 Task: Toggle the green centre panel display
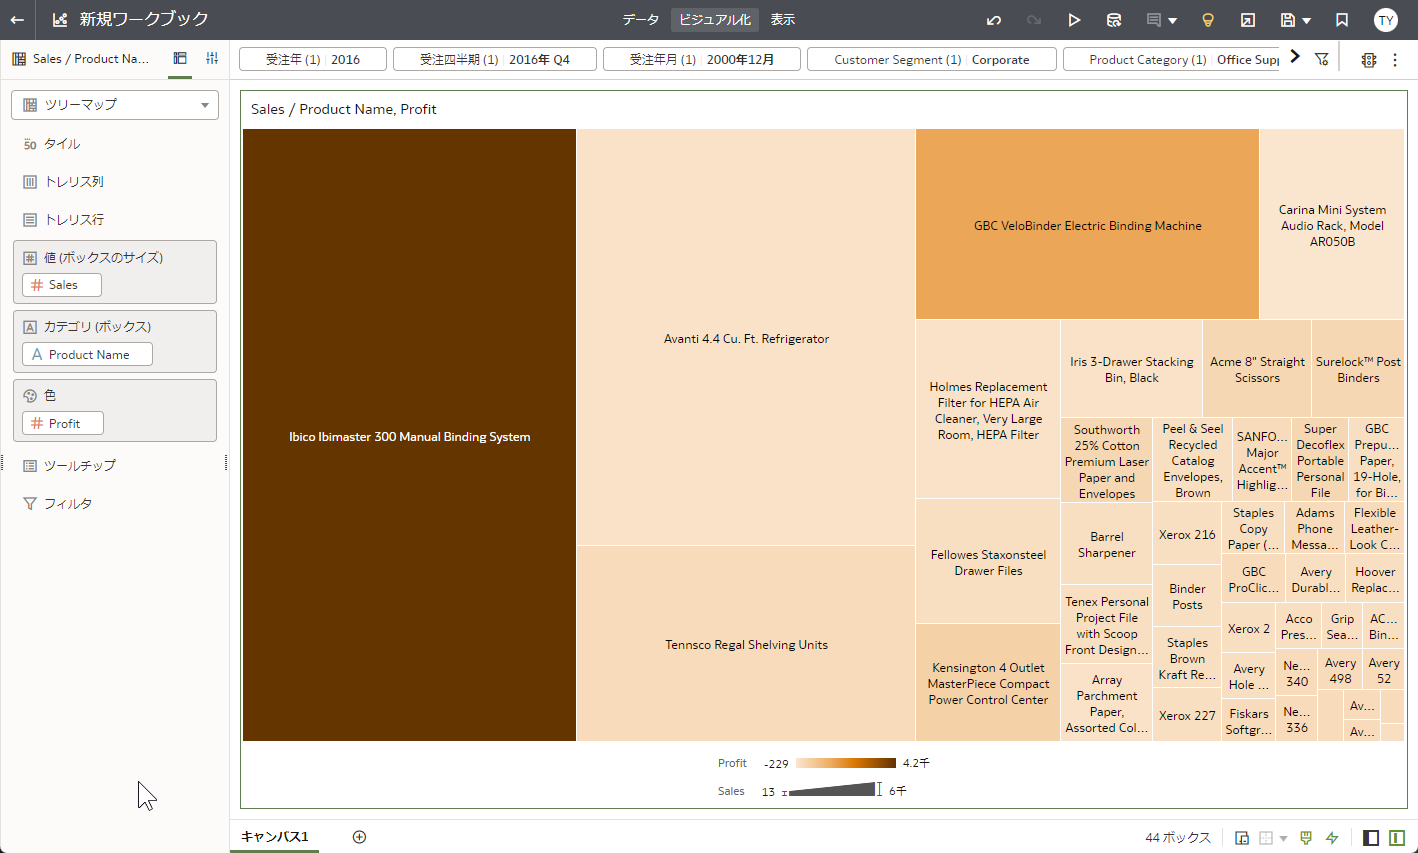click(1397, 837)
